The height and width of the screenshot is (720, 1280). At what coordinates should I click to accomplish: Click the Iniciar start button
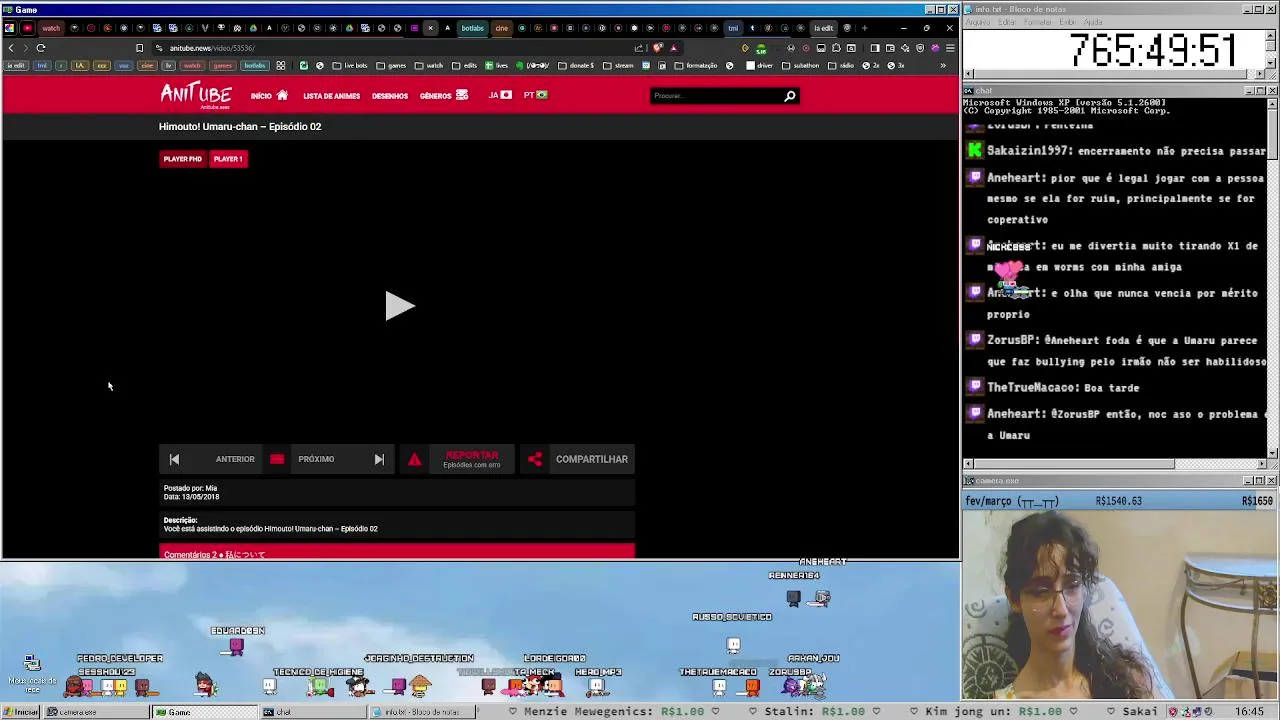pyautogui.click(x=21, y=712)
